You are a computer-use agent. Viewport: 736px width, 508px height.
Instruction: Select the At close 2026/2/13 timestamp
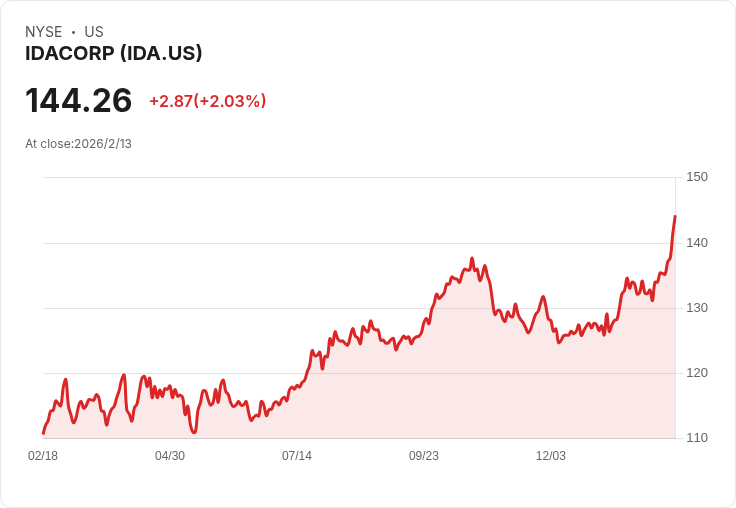78,144
